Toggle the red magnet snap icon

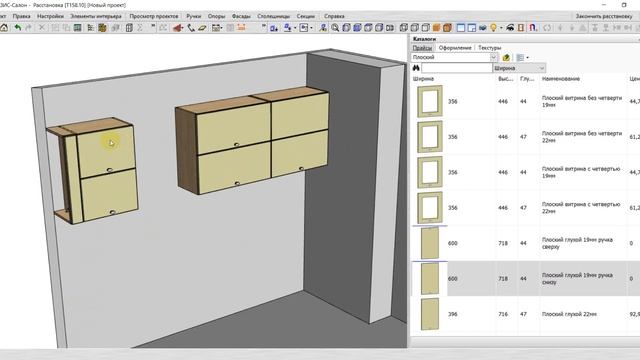[533, 28]
